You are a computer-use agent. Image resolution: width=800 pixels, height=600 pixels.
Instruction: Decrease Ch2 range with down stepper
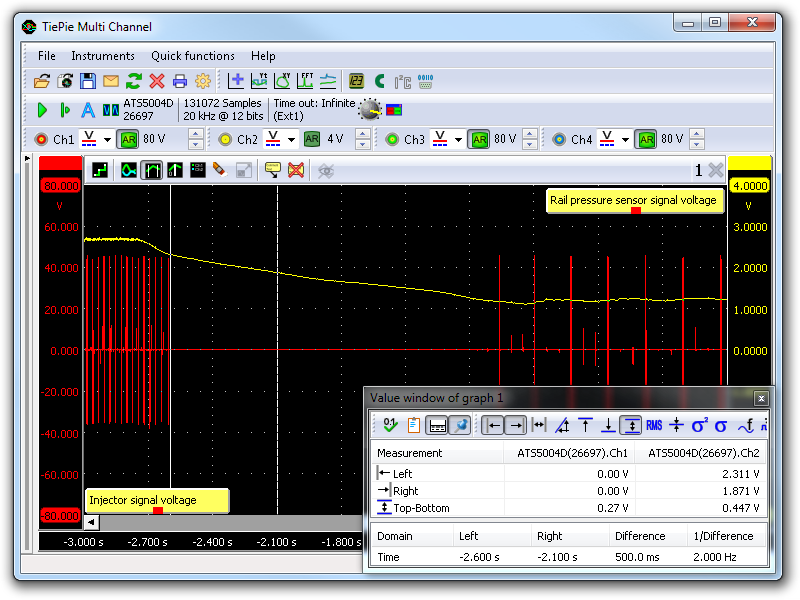[x=362, y=144]
